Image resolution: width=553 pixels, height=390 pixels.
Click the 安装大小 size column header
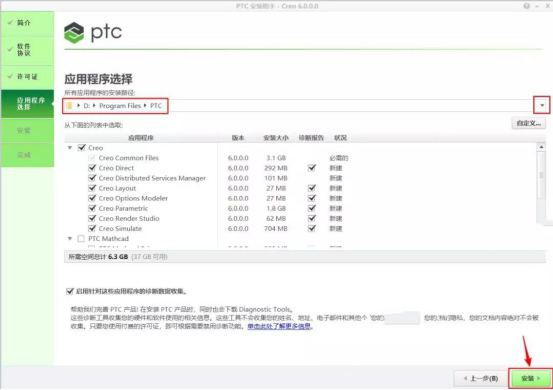point(276,138)
